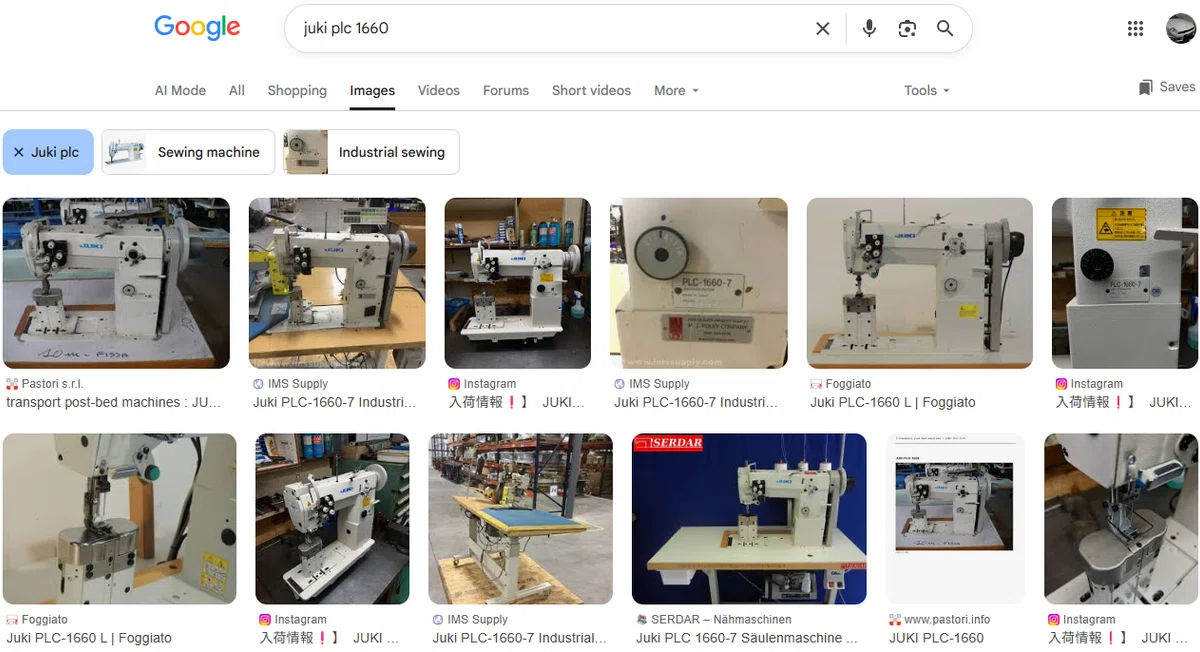Switch to Short videos tab
This screenshot has height=652, width=1200.
click(591, 90)
